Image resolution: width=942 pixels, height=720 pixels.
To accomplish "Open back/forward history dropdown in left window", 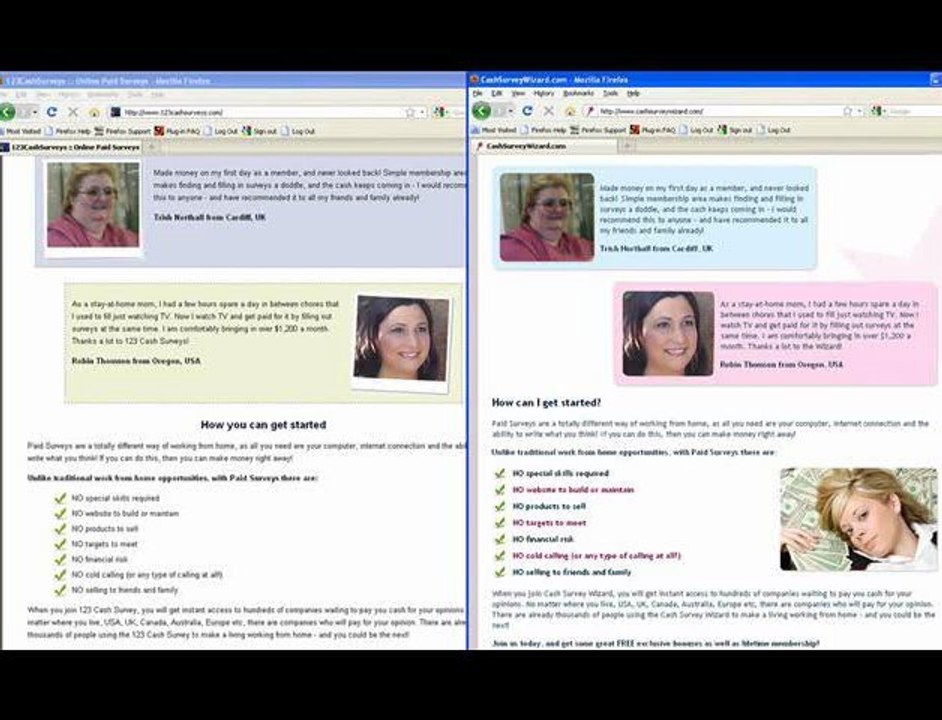I will coord(35,112).
